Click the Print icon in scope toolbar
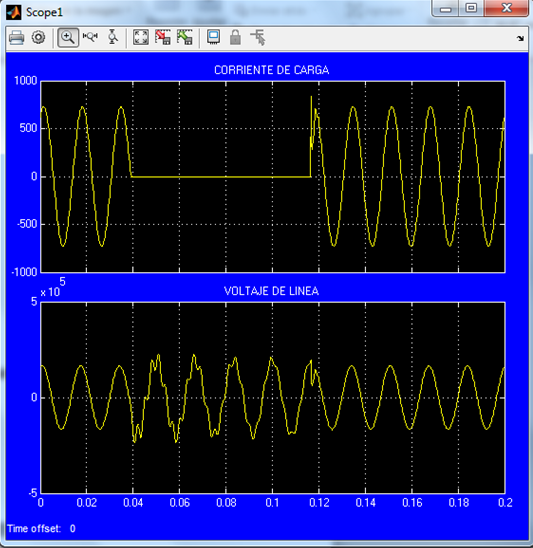 pyautogui.click(x=16, y=37)
